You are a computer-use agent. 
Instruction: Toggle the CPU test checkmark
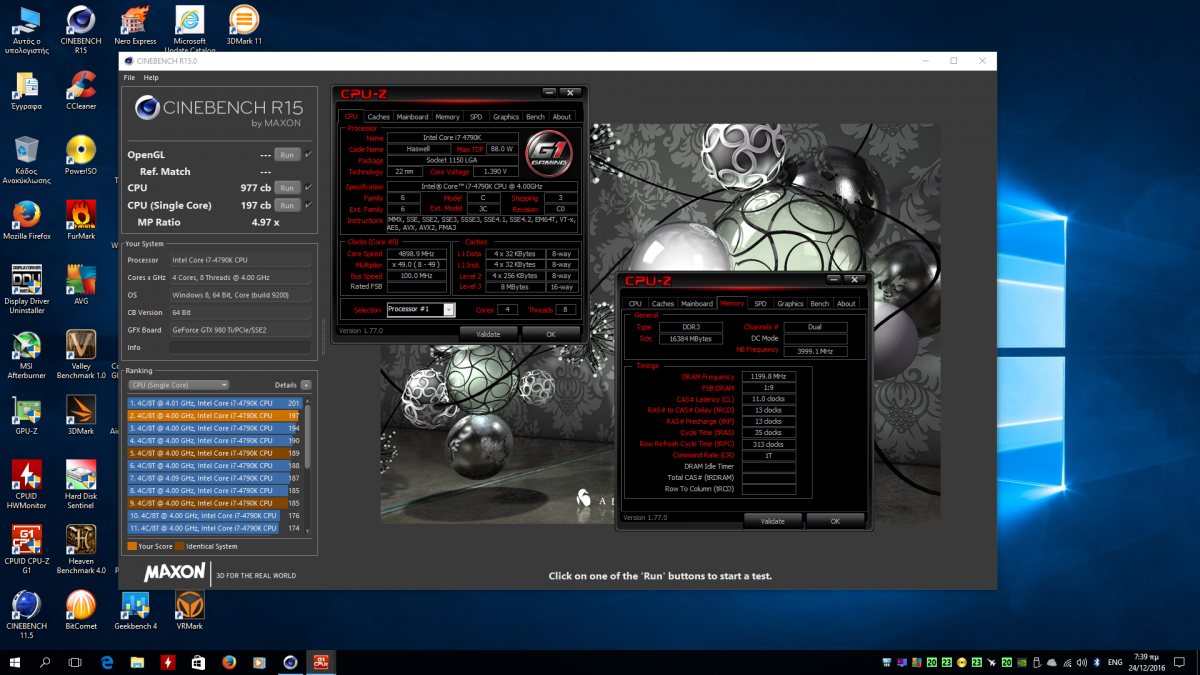tap(308, 187)
